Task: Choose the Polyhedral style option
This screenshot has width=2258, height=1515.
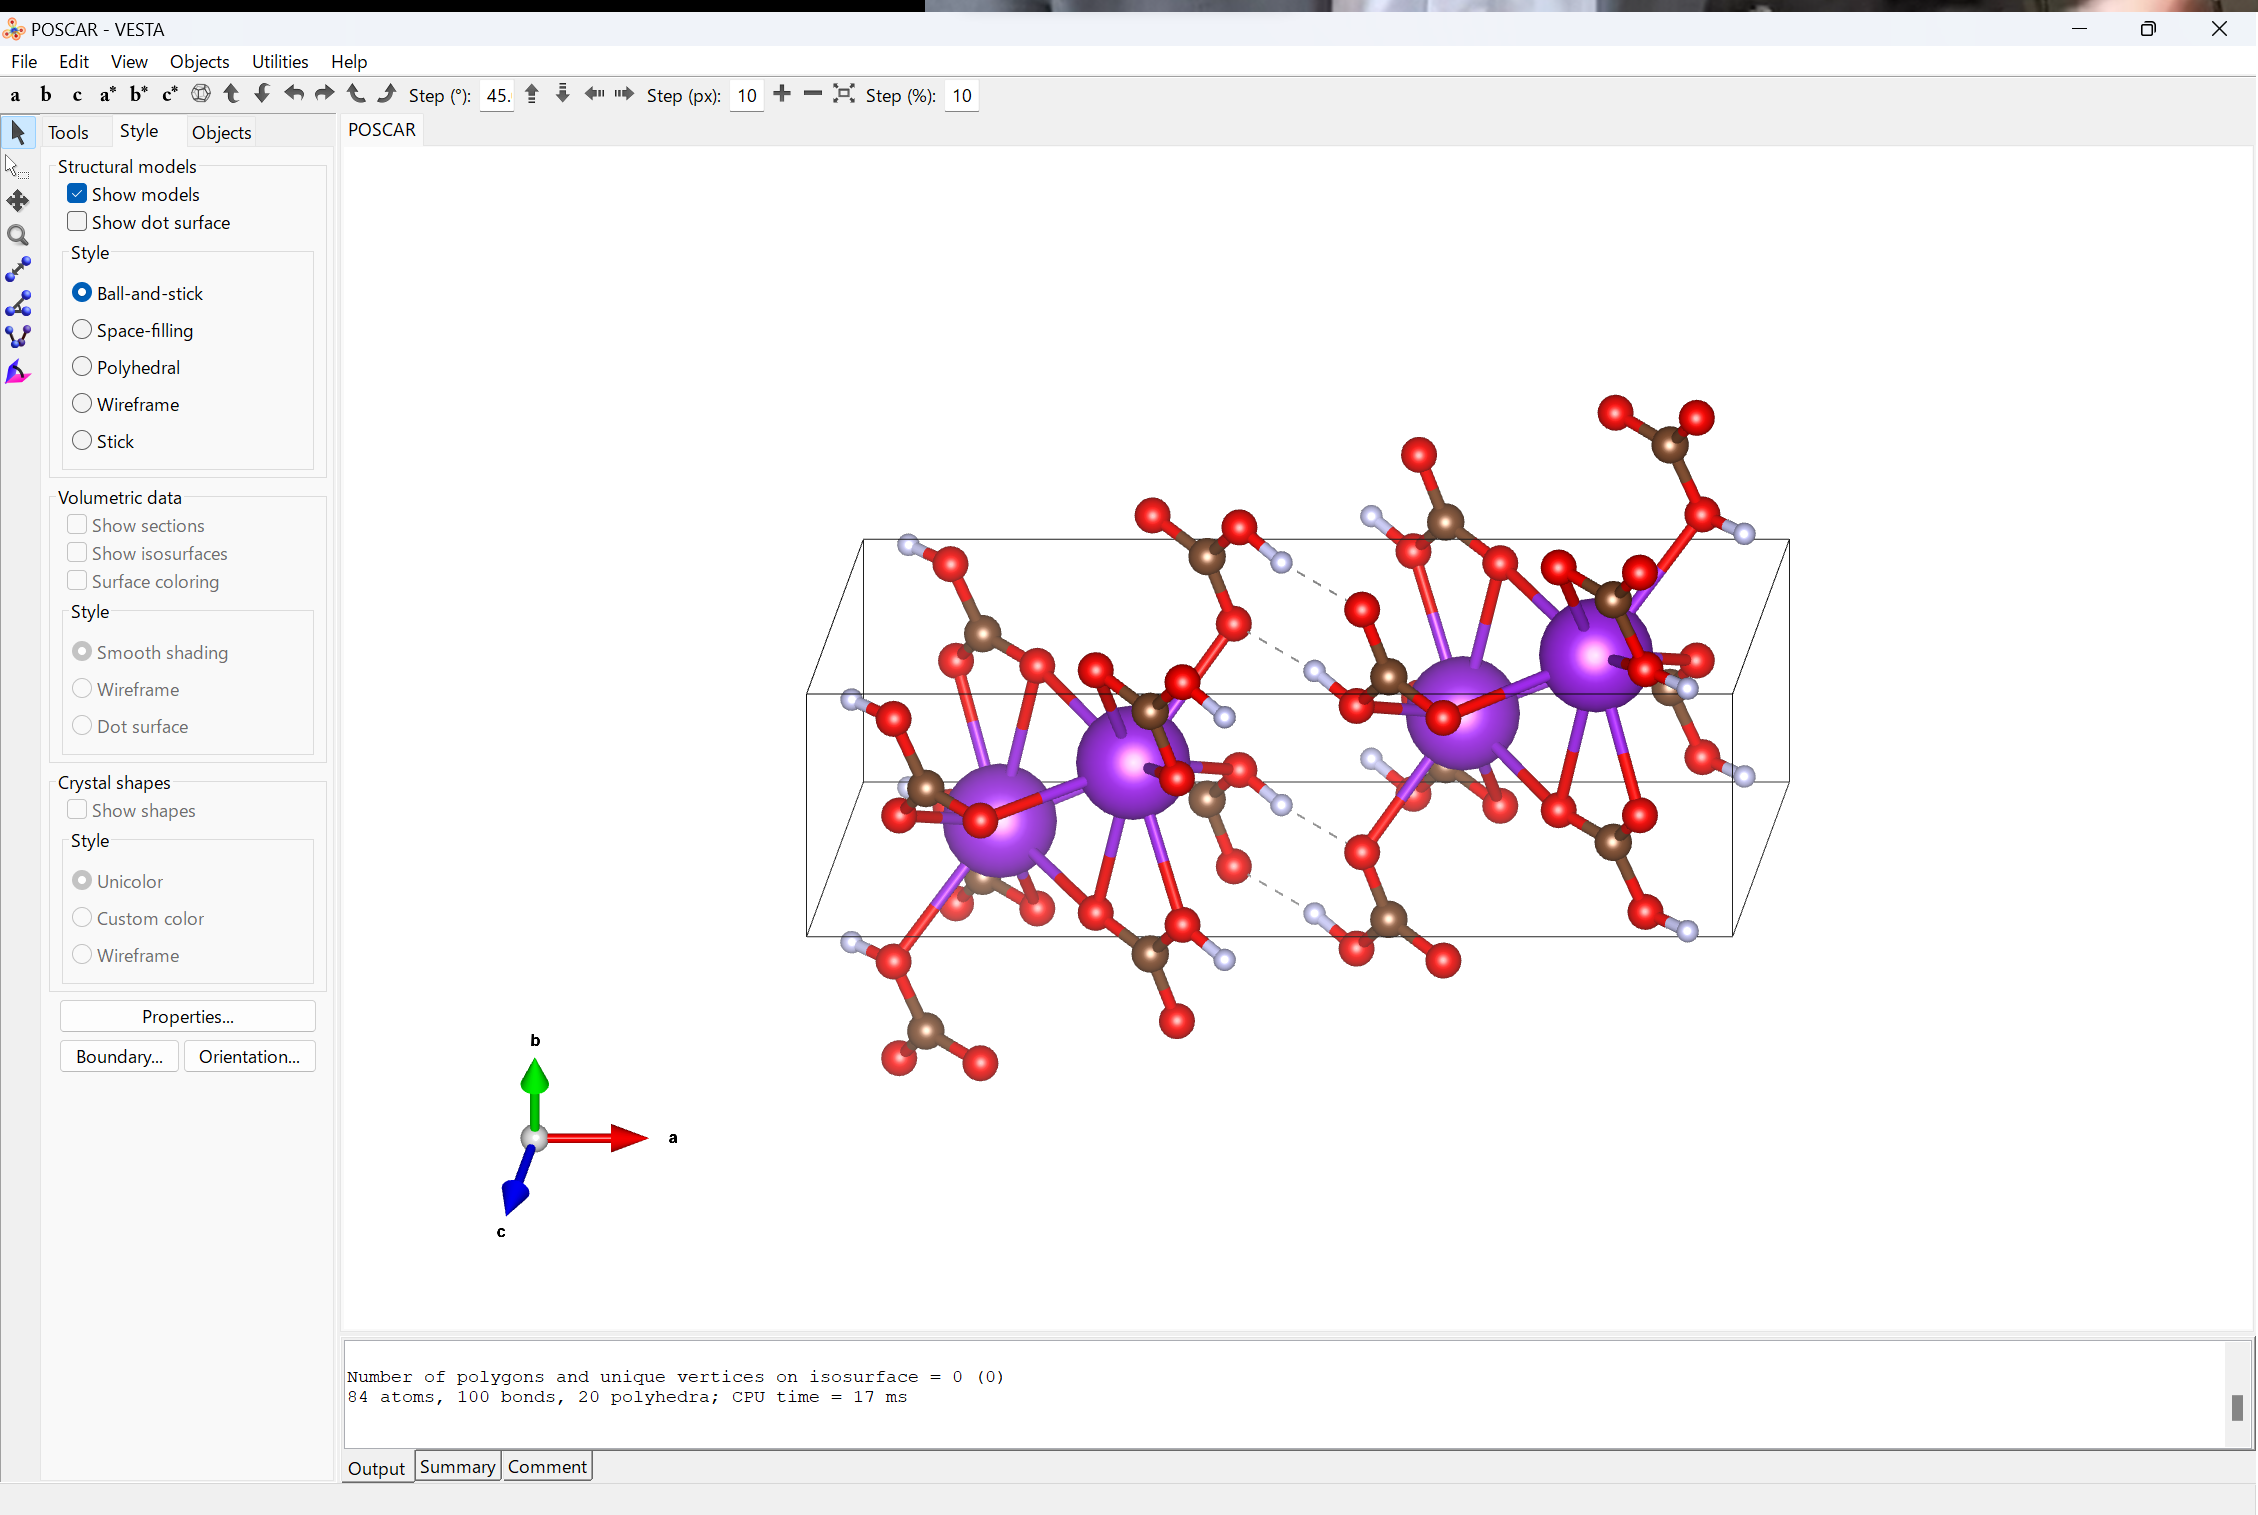Action: (x=82, y=367)
